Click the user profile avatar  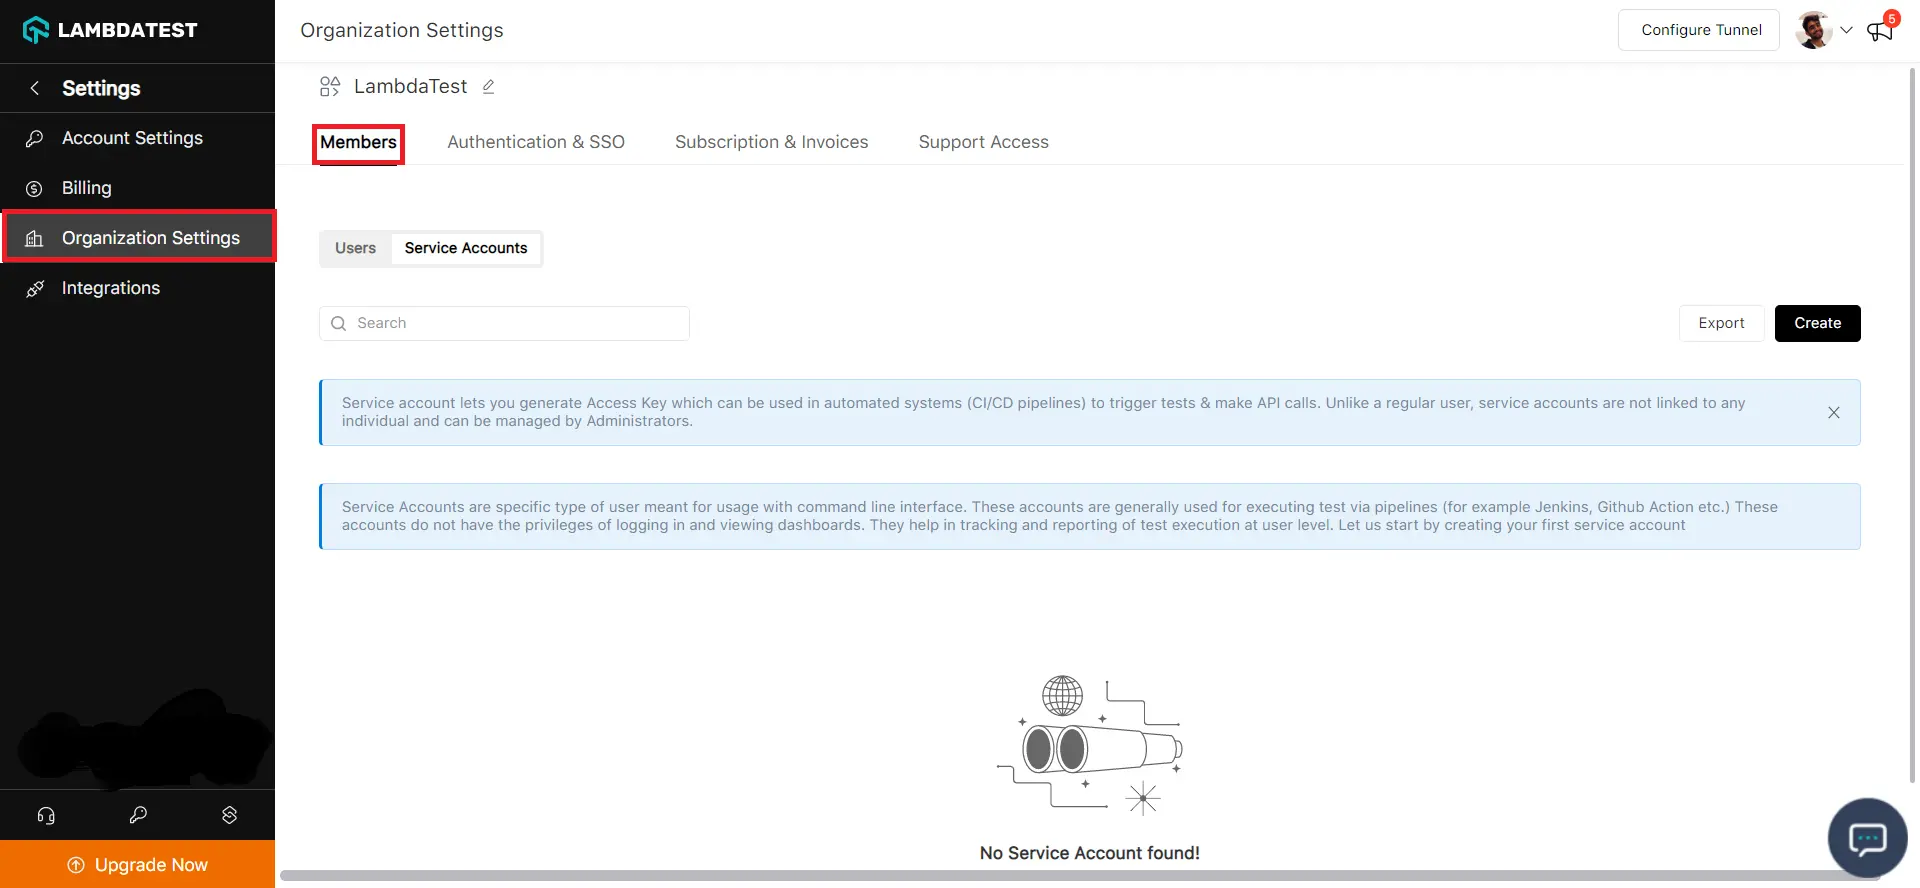[x=1813, y=30]
